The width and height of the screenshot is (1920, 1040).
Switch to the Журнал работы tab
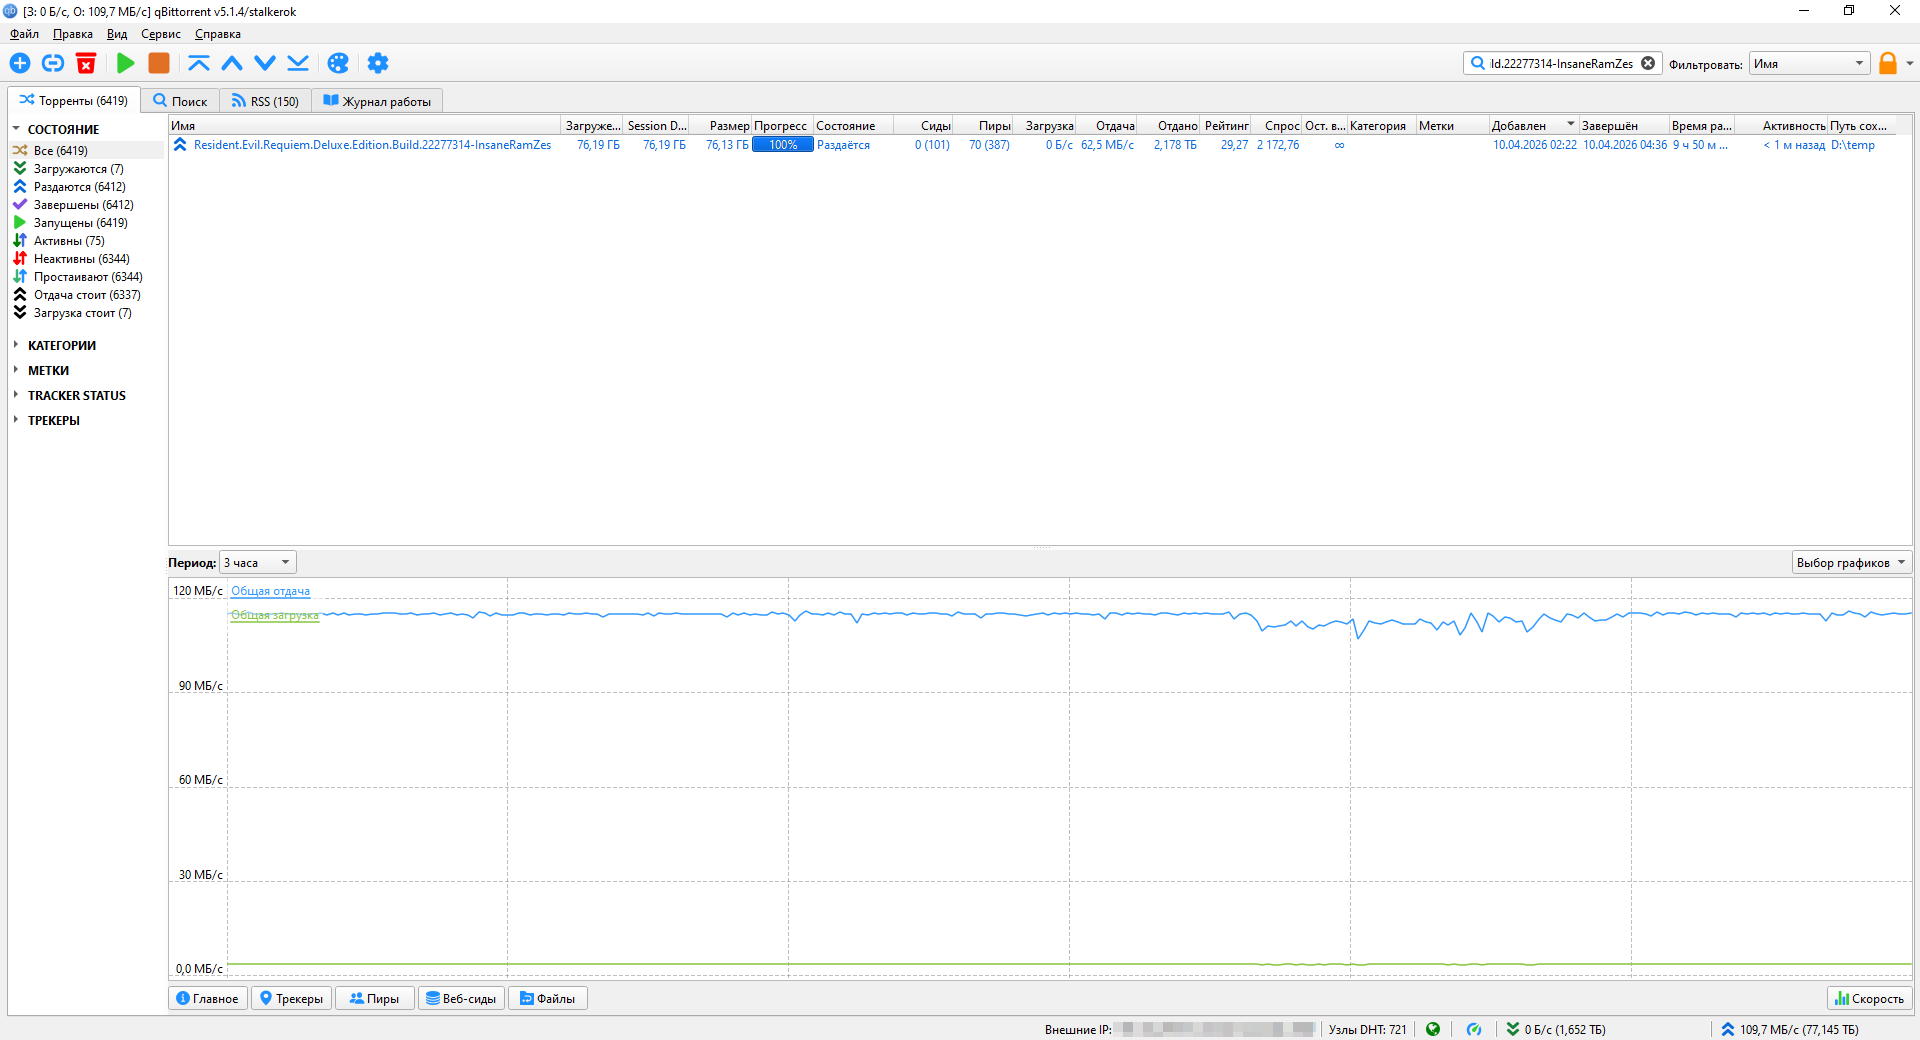coord(377,101)
